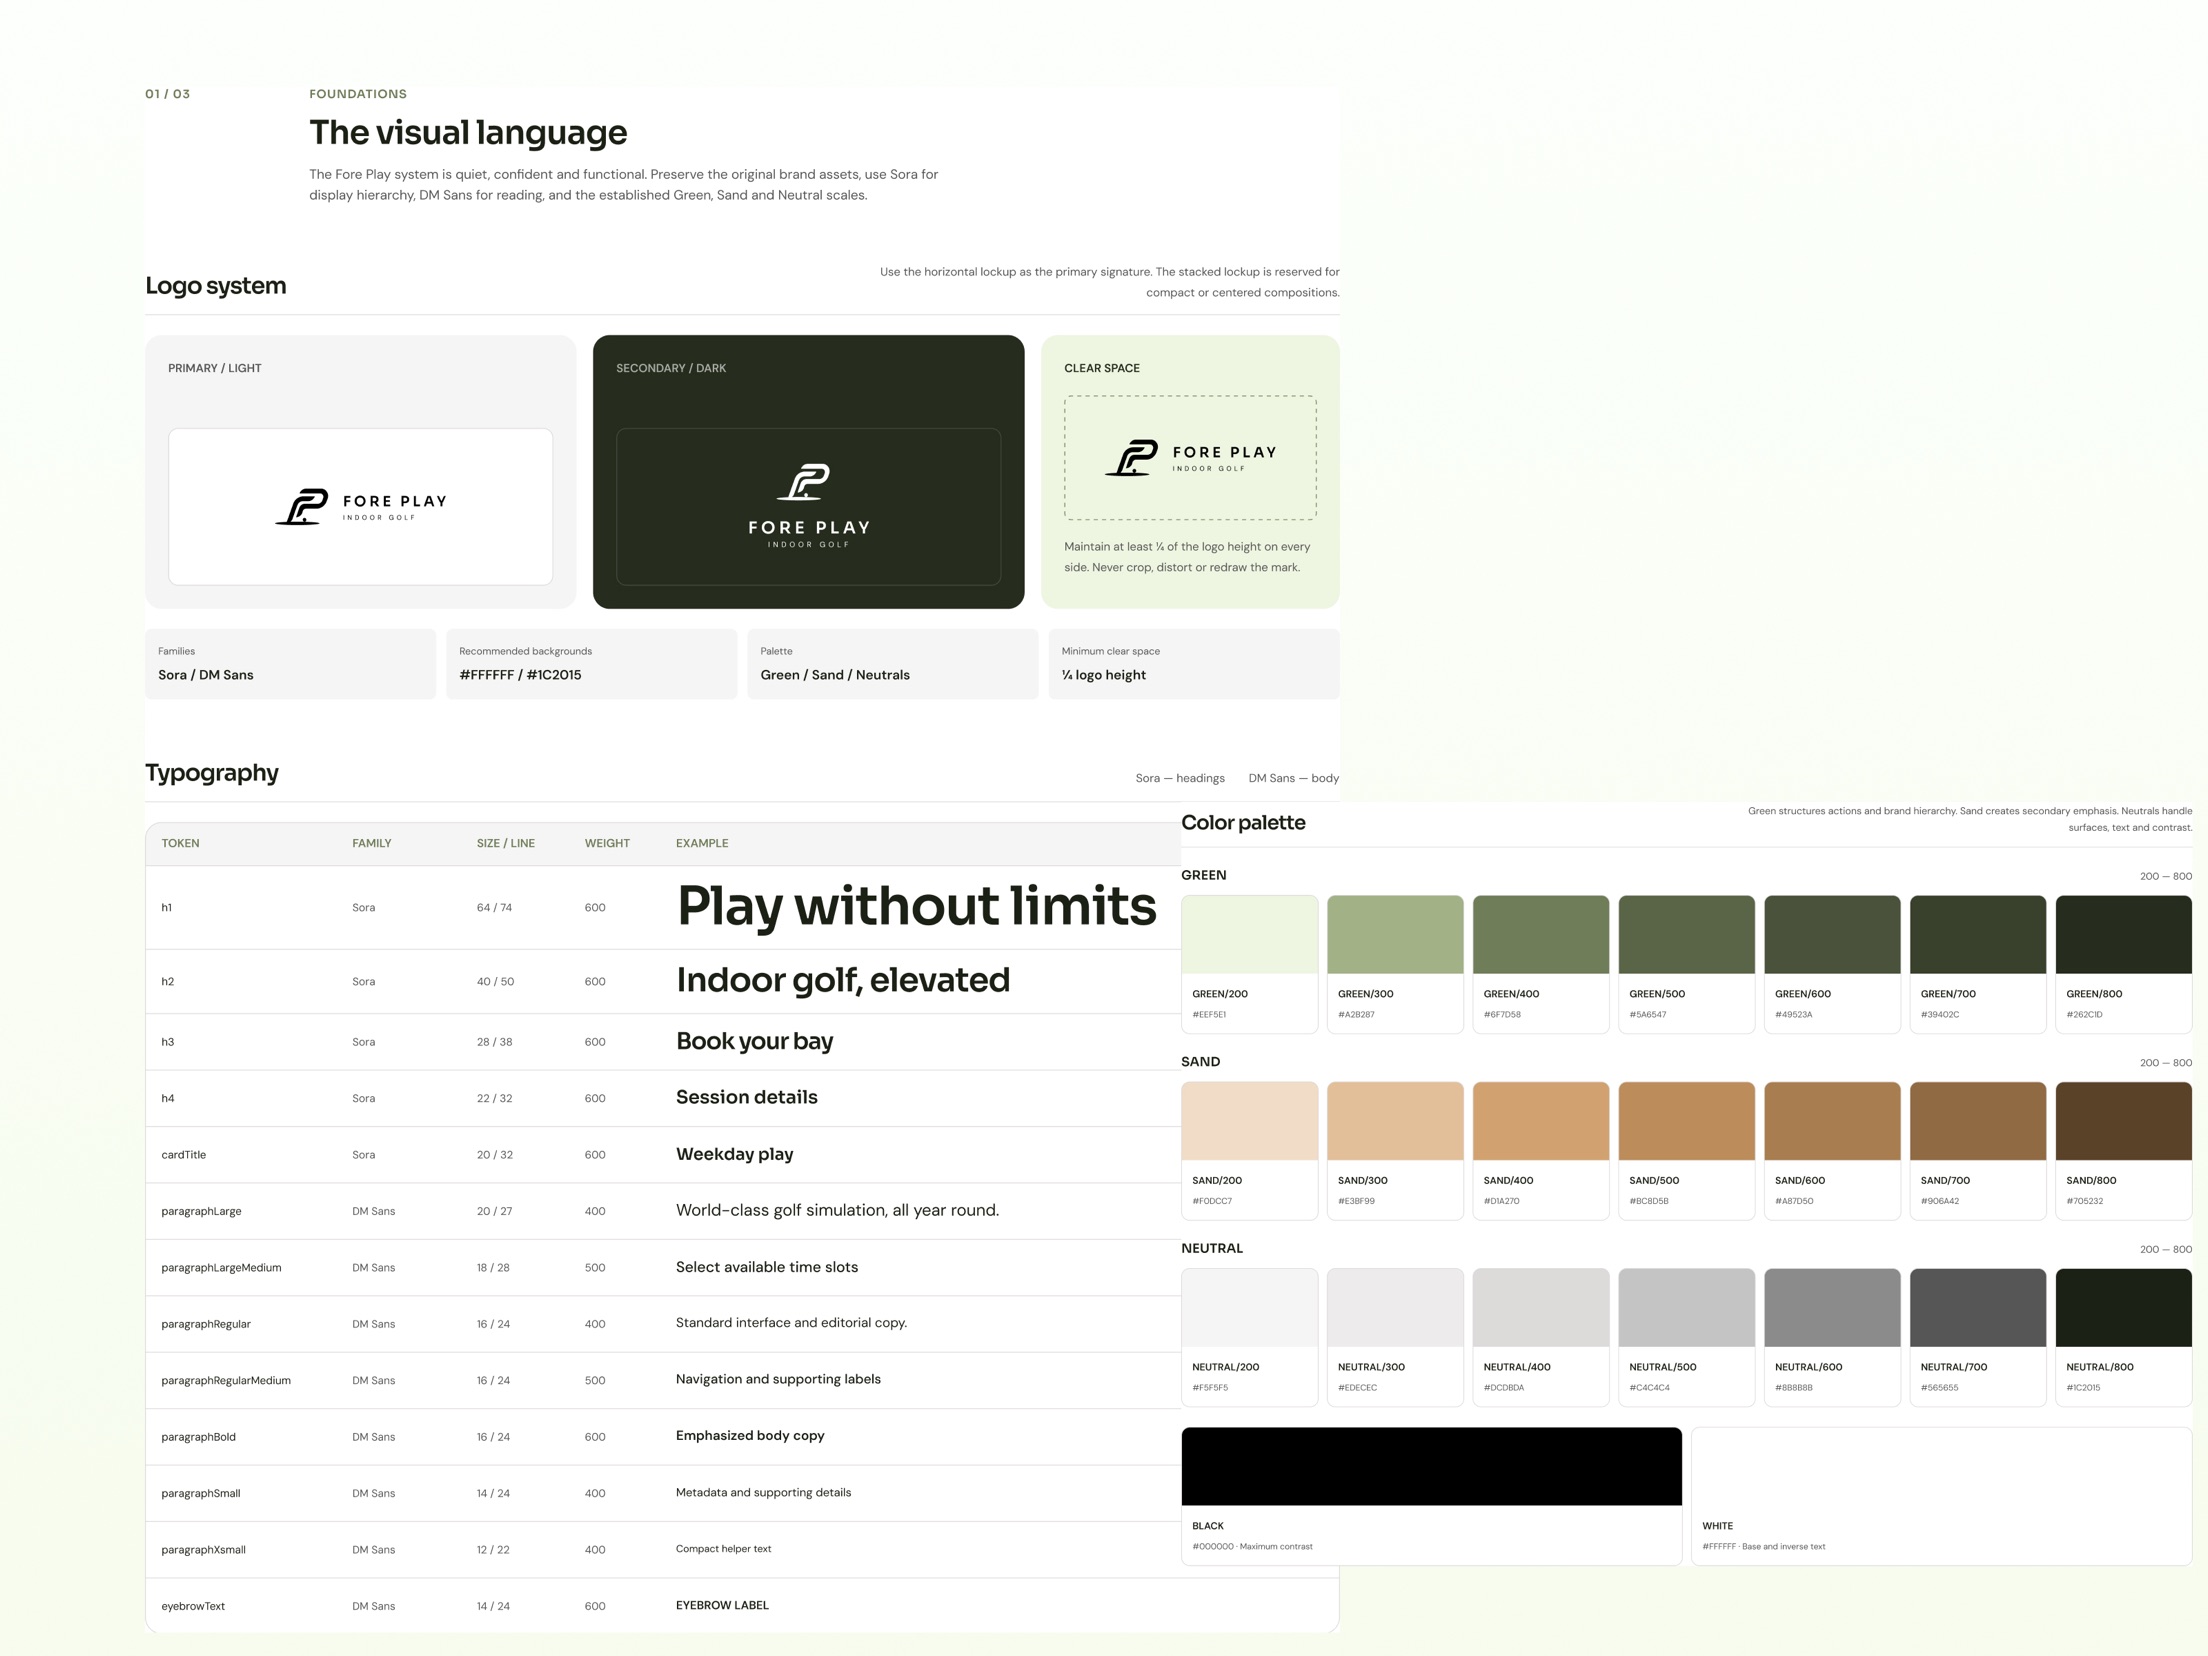Pick the GREEN/400 swatch
The image size is (2208, 1656).
click(x=1541, y=964)
